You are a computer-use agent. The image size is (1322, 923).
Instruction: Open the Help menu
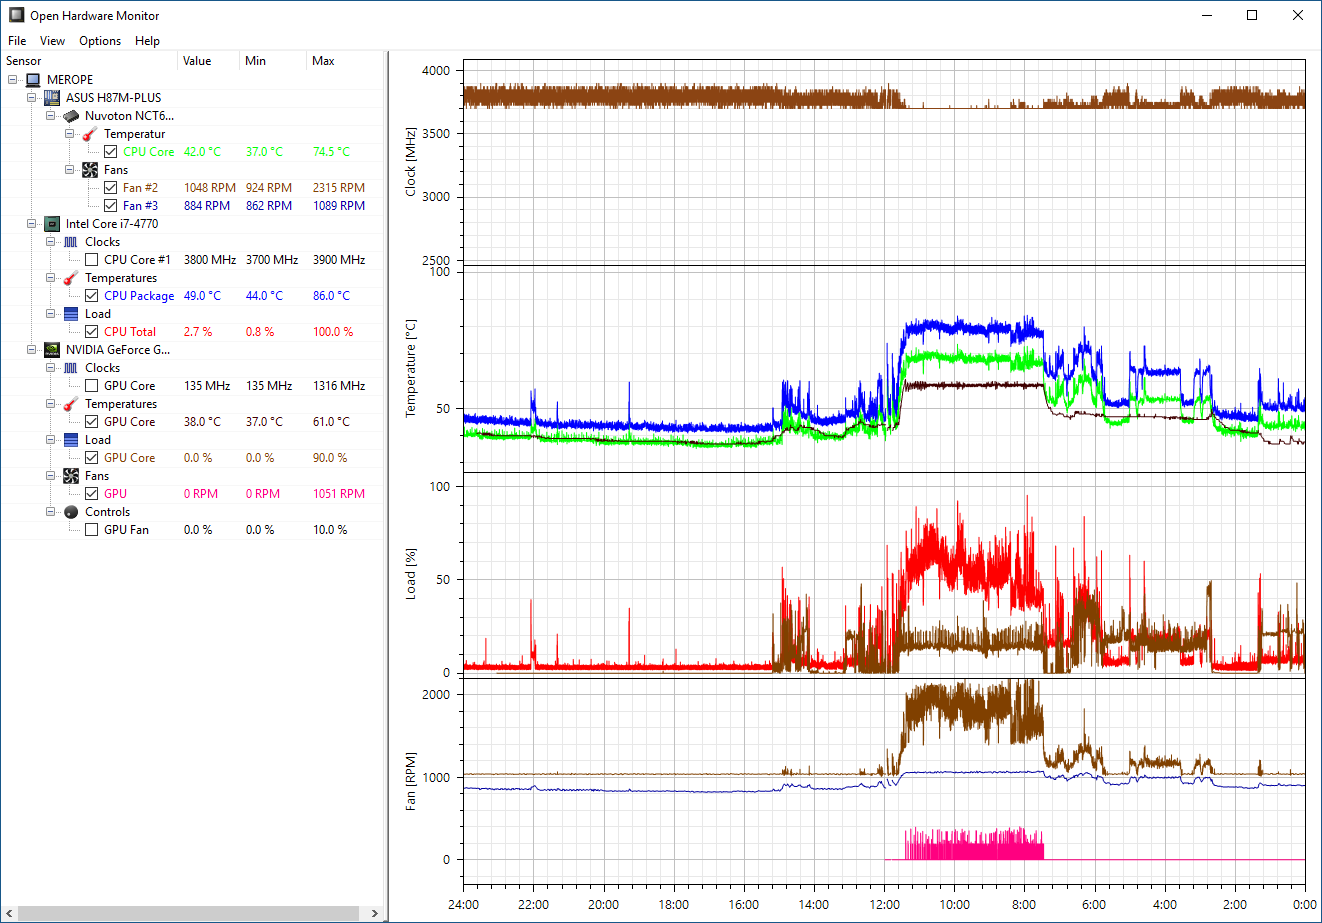click(147, 41)
